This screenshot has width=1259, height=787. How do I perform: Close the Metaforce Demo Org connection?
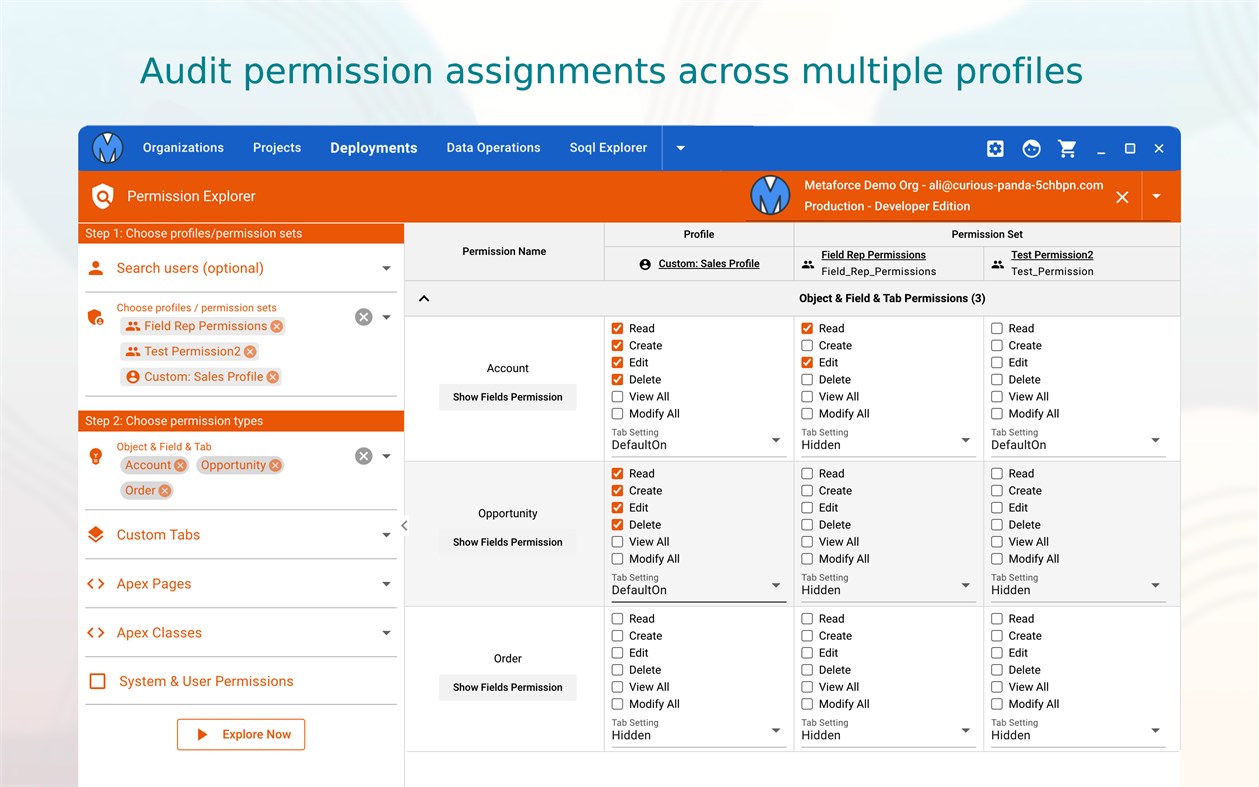(1122, 197)
